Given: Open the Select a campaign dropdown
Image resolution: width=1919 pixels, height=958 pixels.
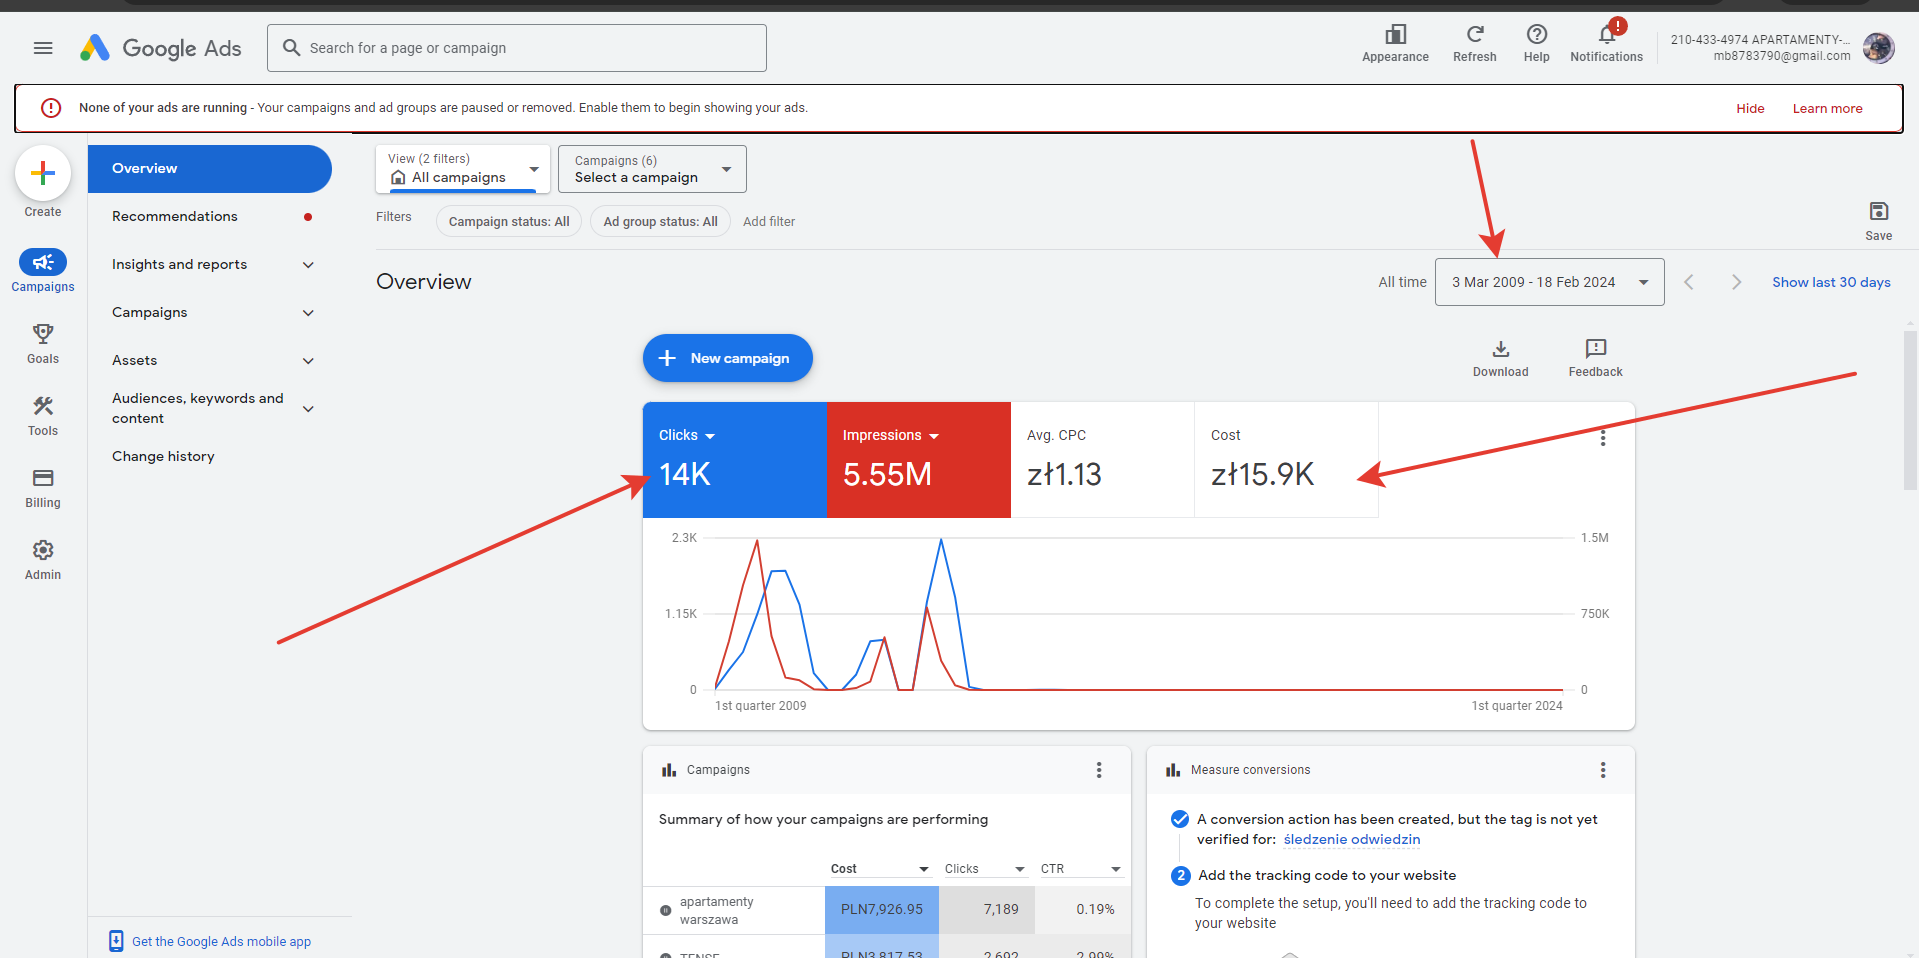Looking at the screenshot, I should click(652, 169).
